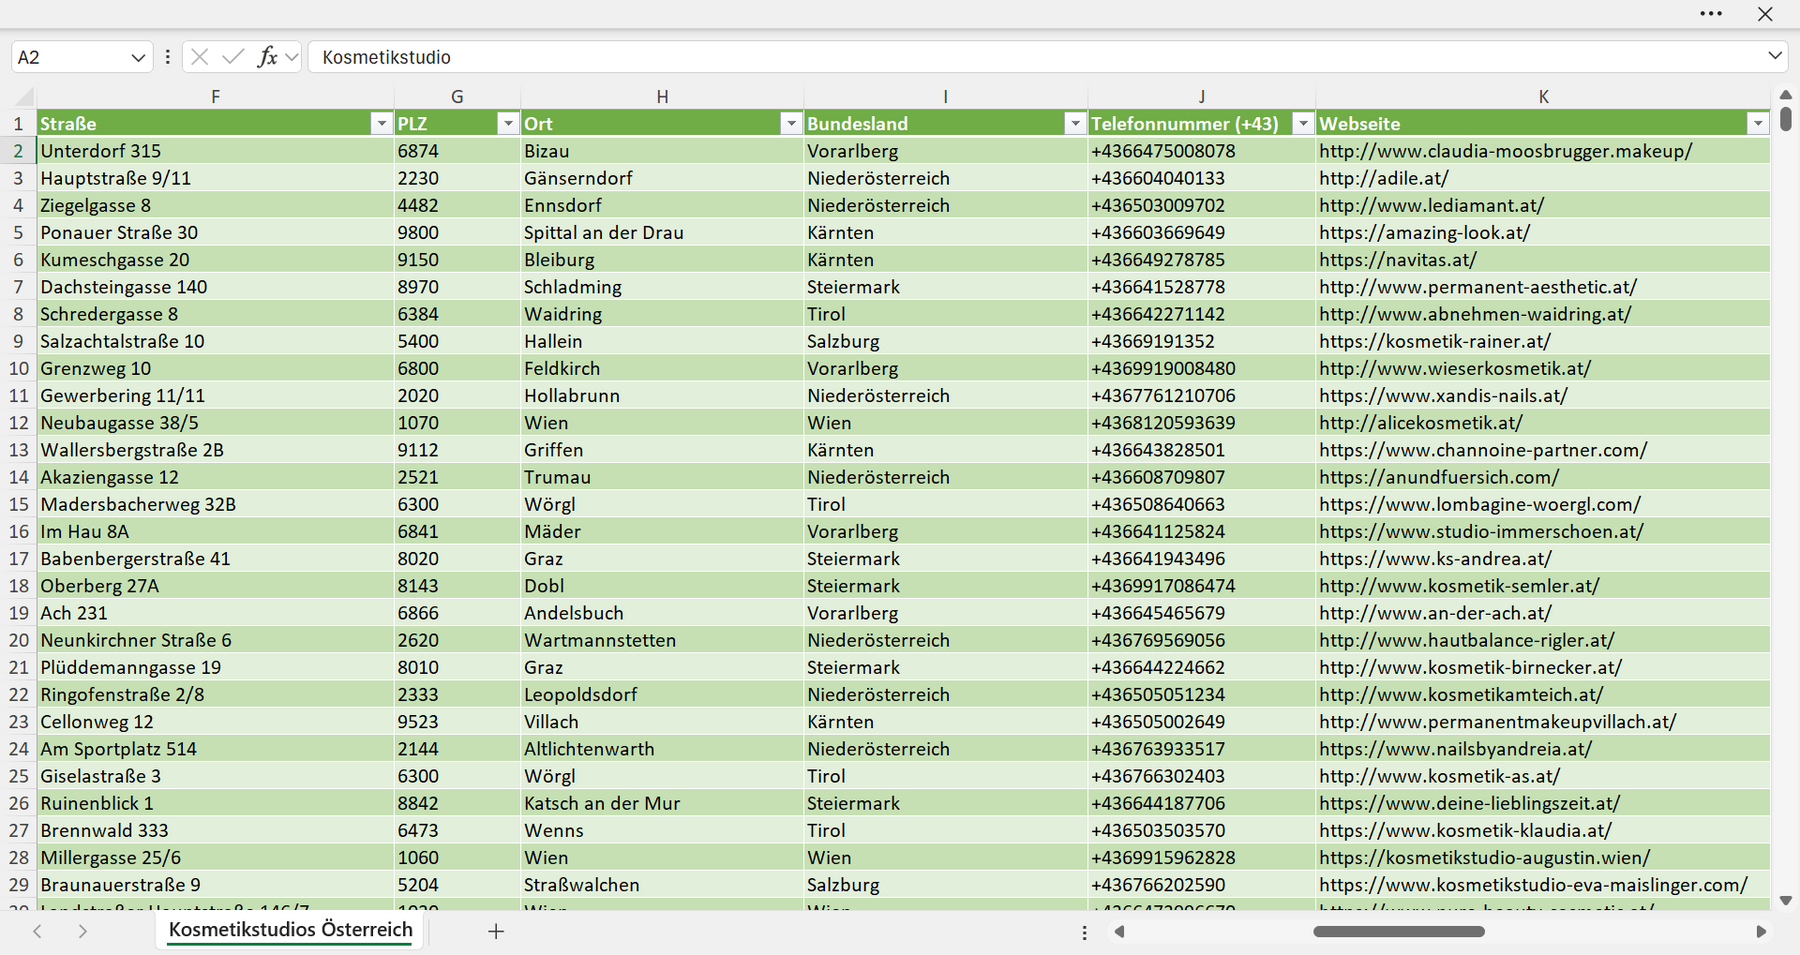Click the confirm formula checkmark icon
Viewport: 1800px width, 955px height.
point(233,57)
